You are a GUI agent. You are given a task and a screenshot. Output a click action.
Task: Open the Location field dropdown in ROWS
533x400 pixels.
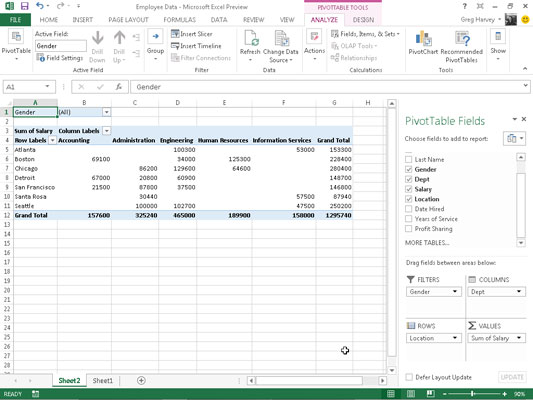(x=455, y=338)
